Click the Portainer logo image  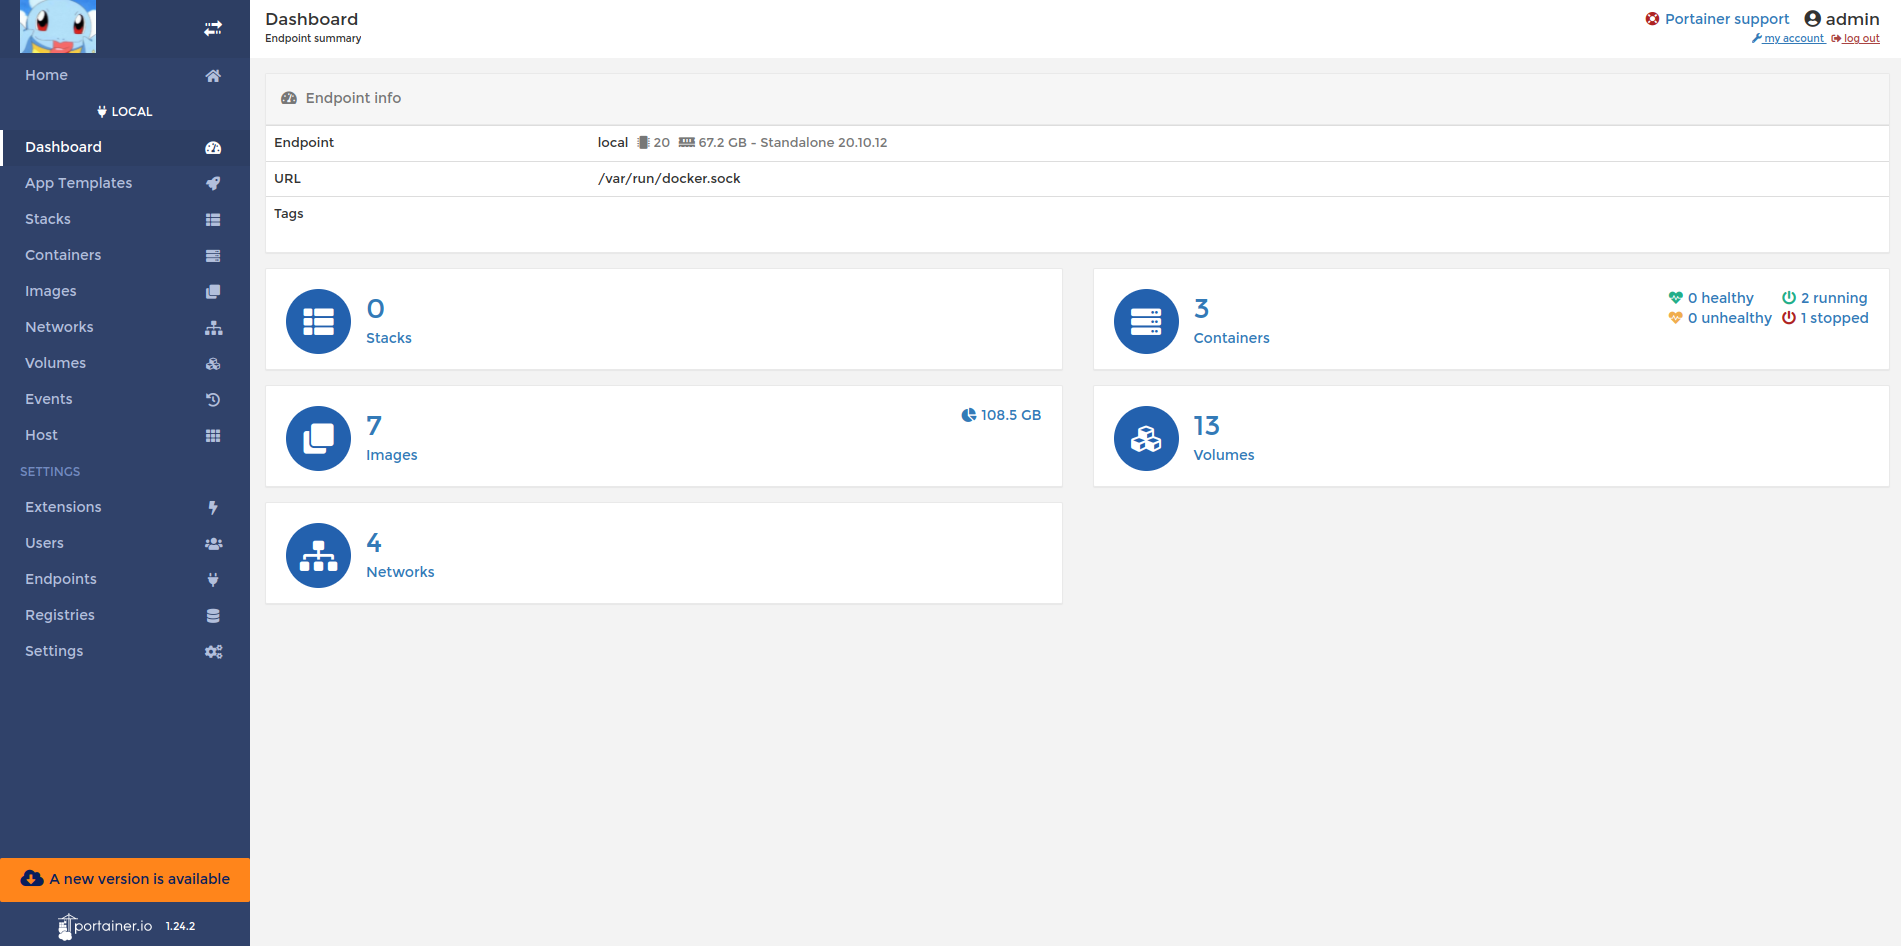tap(58, 27)
